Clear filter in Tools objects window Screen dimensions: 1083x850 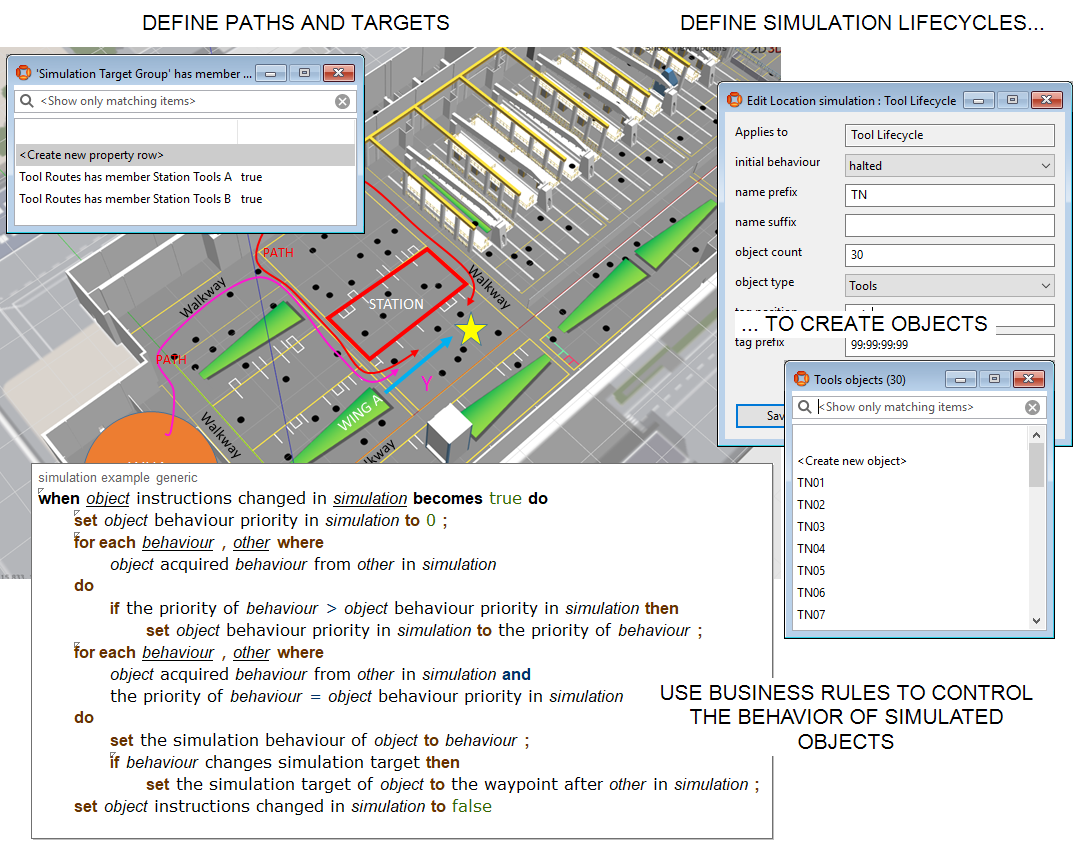pos(1033,407)
